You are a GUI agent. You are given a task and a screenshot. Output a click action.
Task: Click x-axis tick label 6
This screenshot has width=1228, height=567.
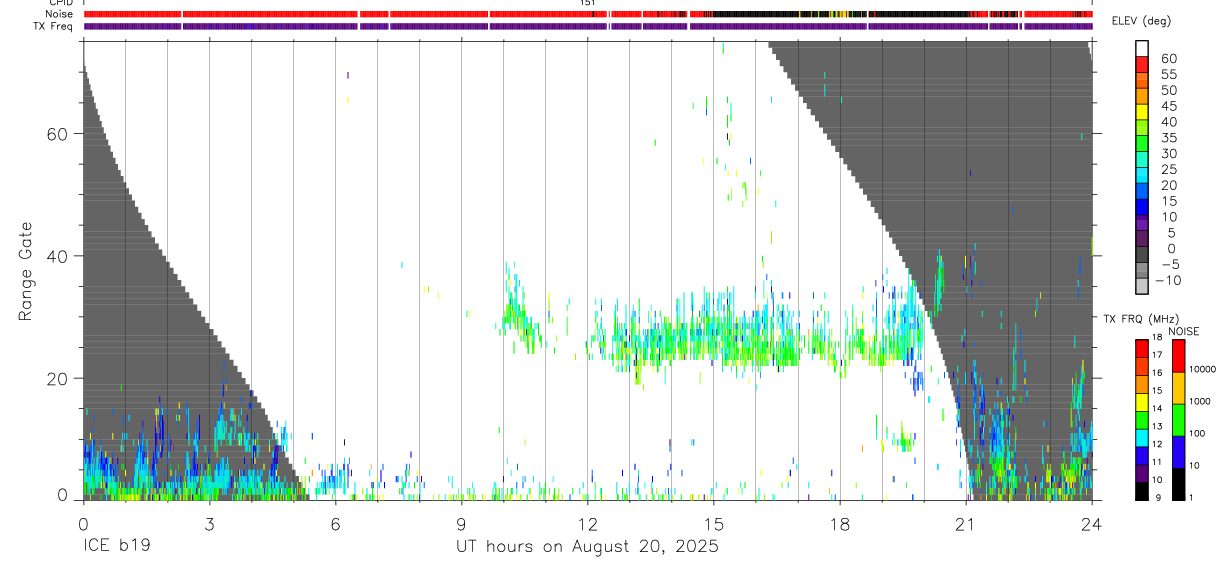point(335,523)
